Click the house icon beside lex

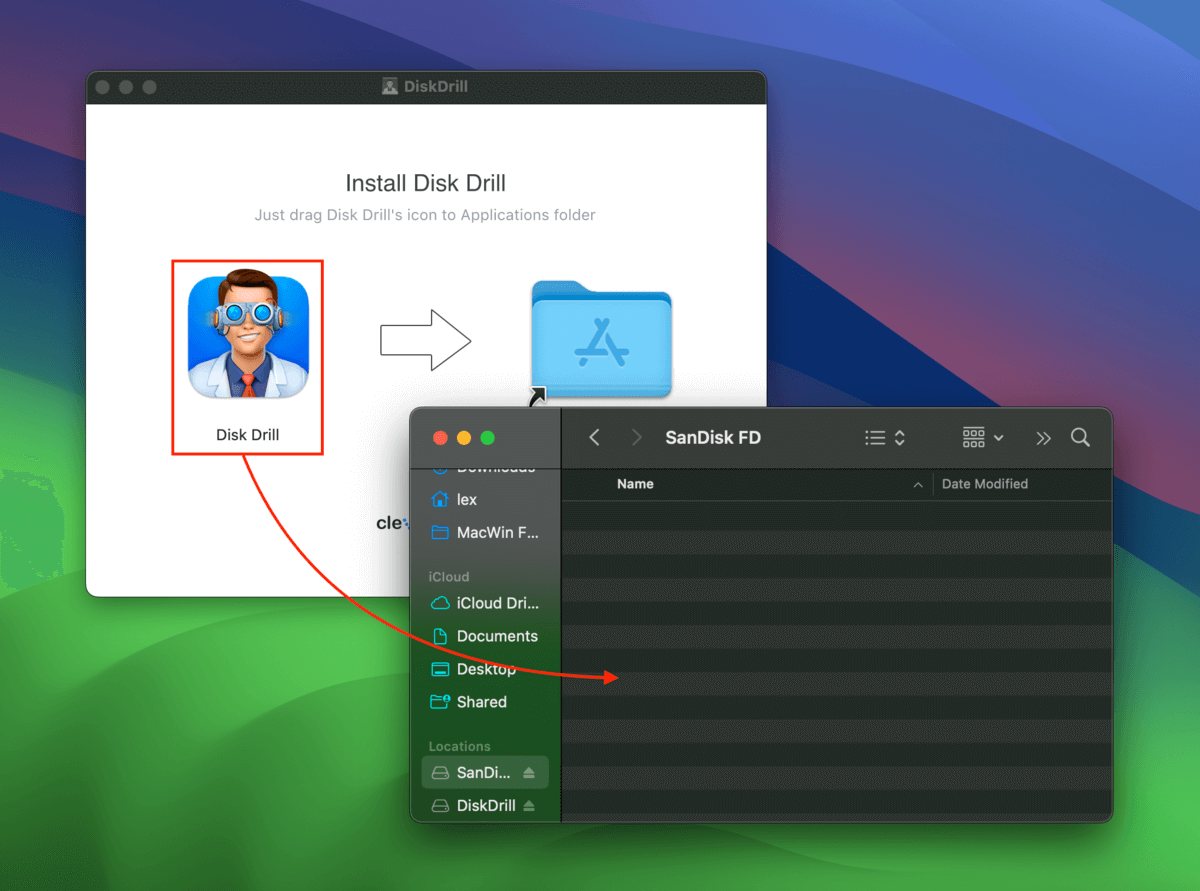click(x=439, y=500)
